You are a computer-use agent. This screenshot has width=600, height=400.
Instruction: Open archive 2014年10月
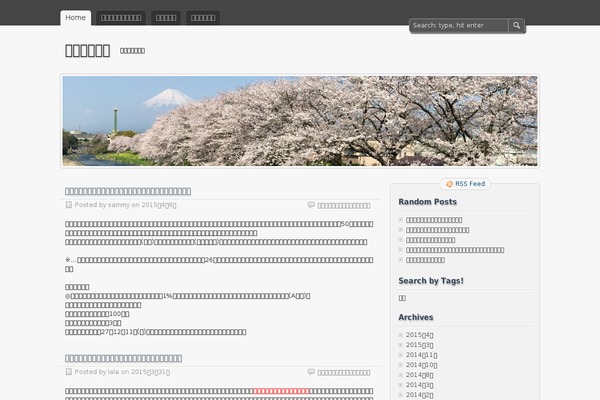click(421, 365)
